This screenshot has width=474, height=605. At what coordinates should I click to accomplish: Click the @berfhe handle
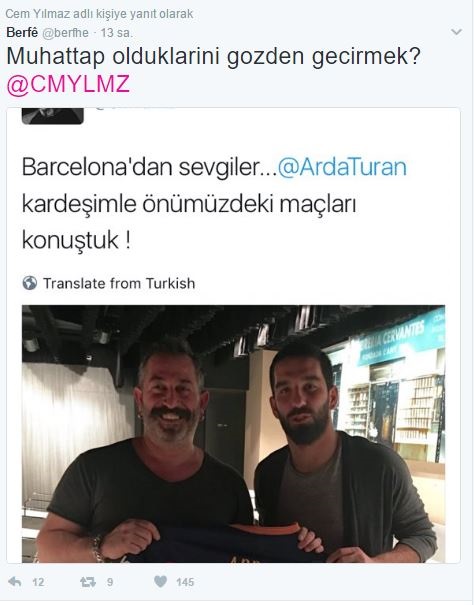click(x=65, y=33)
